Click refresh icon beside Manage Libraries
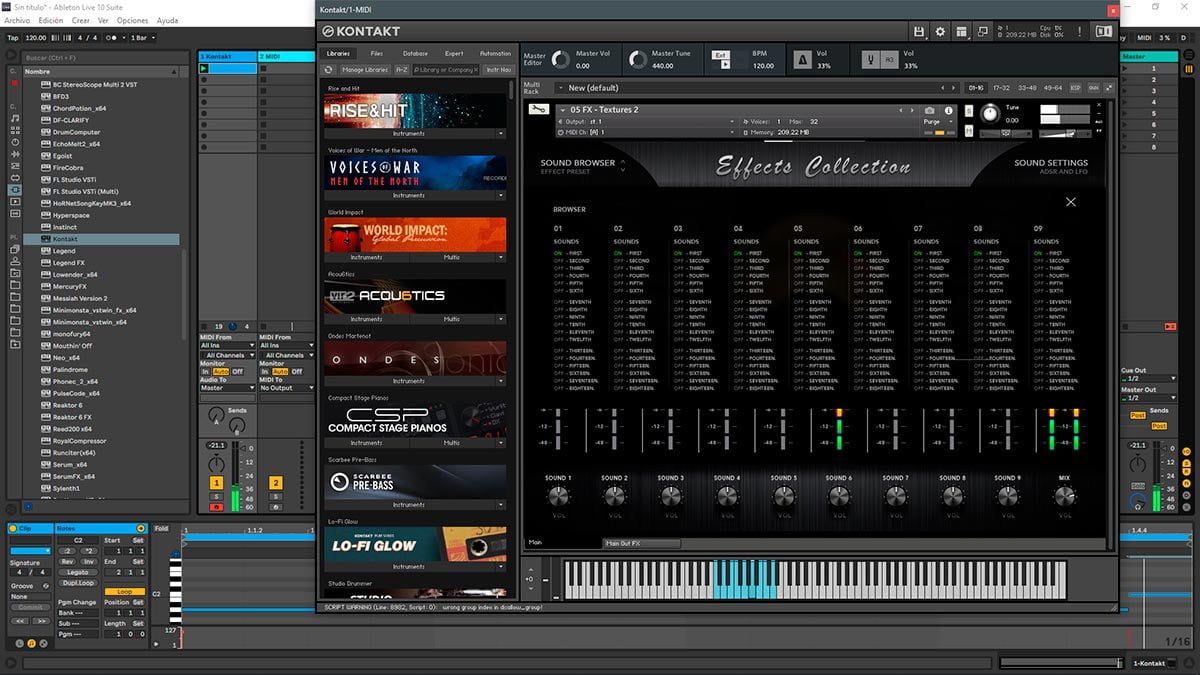 click(329, 70)
